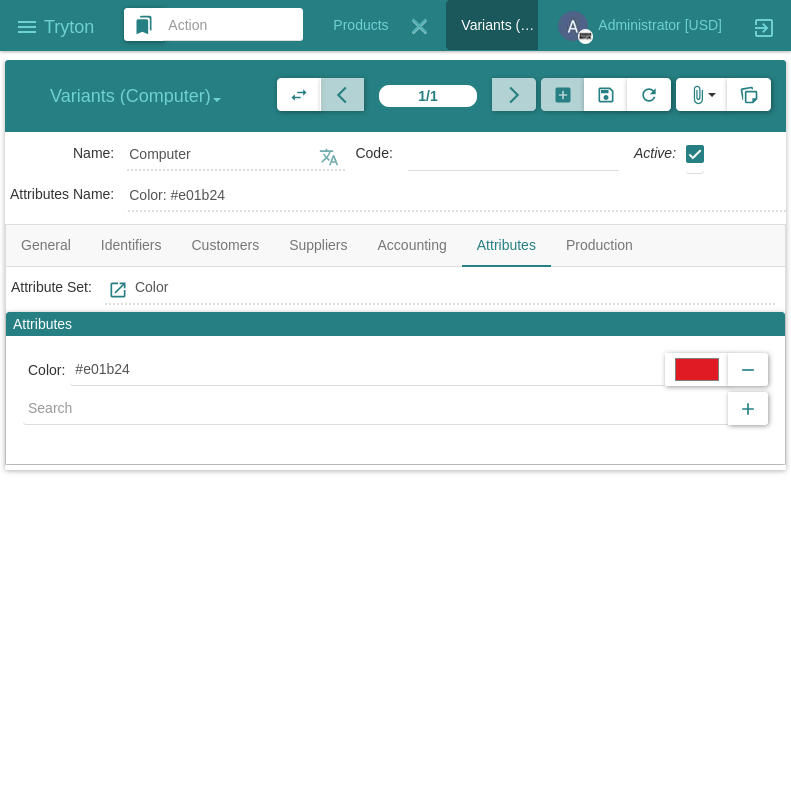Click the bookmark icon beside Action field
The height and width of the screenshot is (812, 791).
[143, 25]
